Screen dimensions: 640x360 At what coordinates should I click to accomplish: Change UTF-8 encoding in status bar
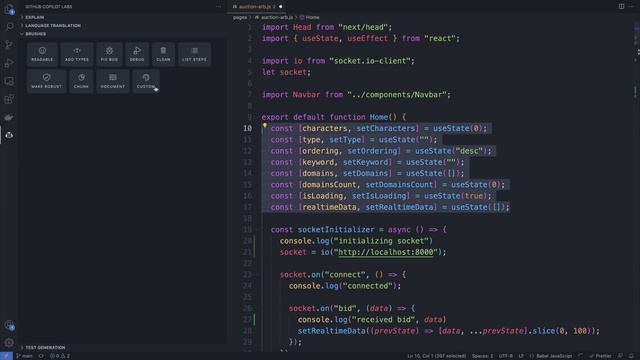506,356
